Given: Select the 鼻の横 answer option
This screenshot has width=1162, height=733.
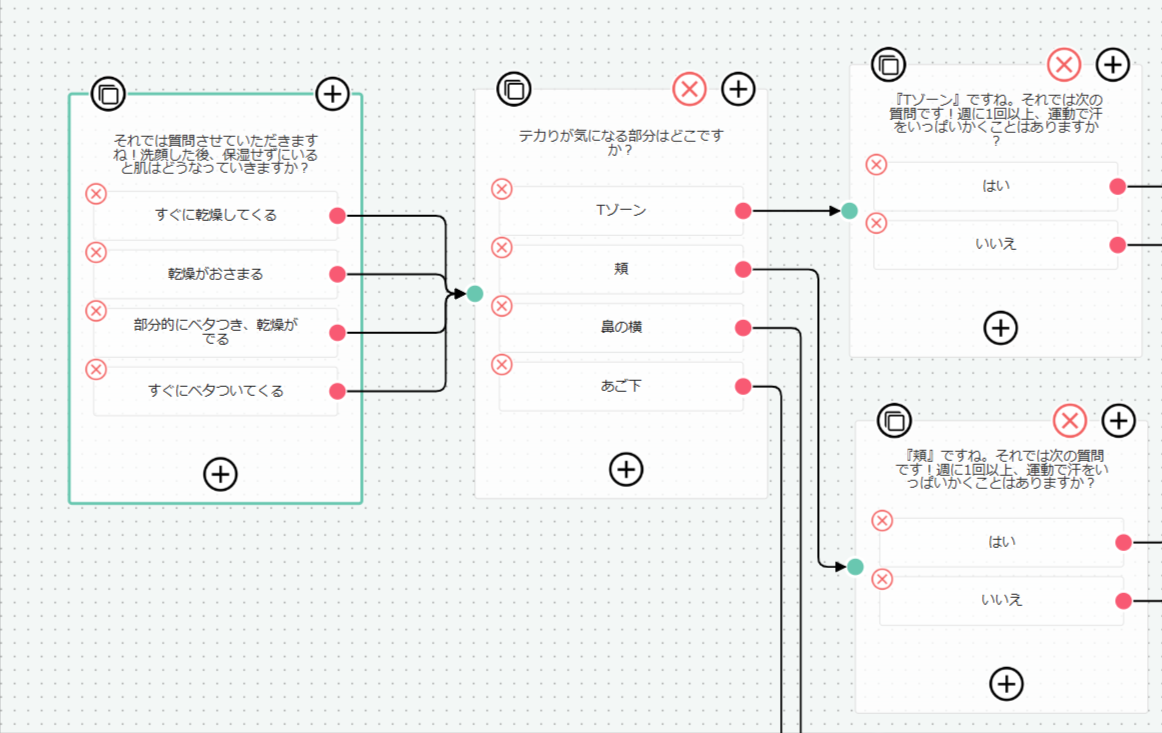Looking at the screenshot, I should [621, 328].
